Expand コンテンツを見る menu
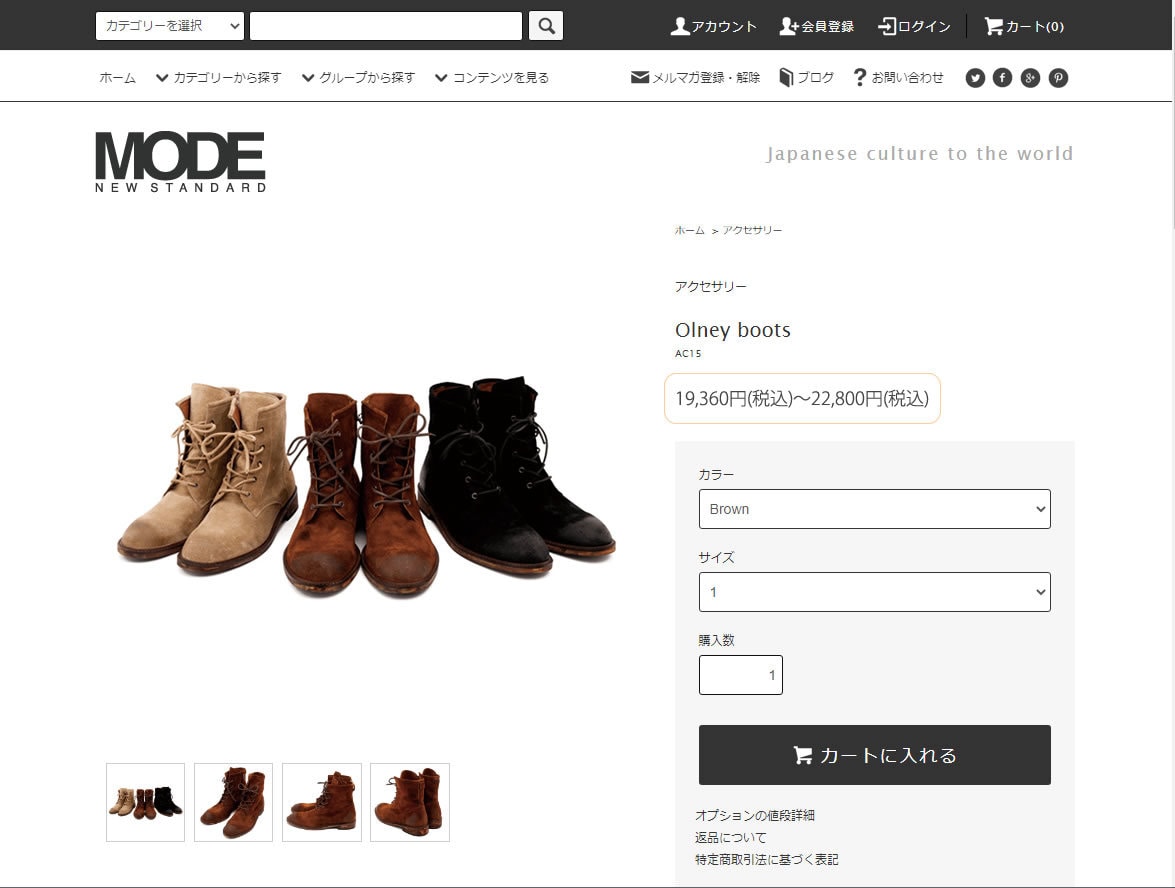The width and height of the screenshot is (1175, 888). point(492,78)
